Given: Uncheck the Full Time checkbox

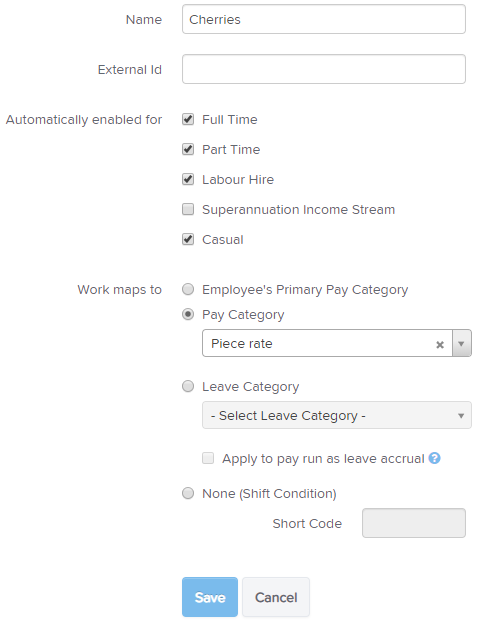Looking at the screenshot, I should 188,119.
